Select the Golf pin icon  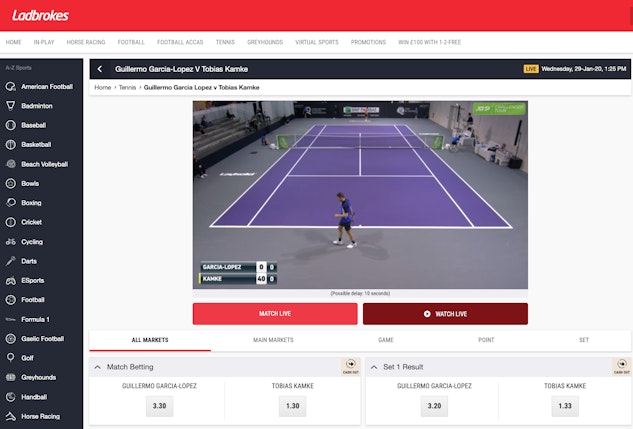tap(11, 358)
